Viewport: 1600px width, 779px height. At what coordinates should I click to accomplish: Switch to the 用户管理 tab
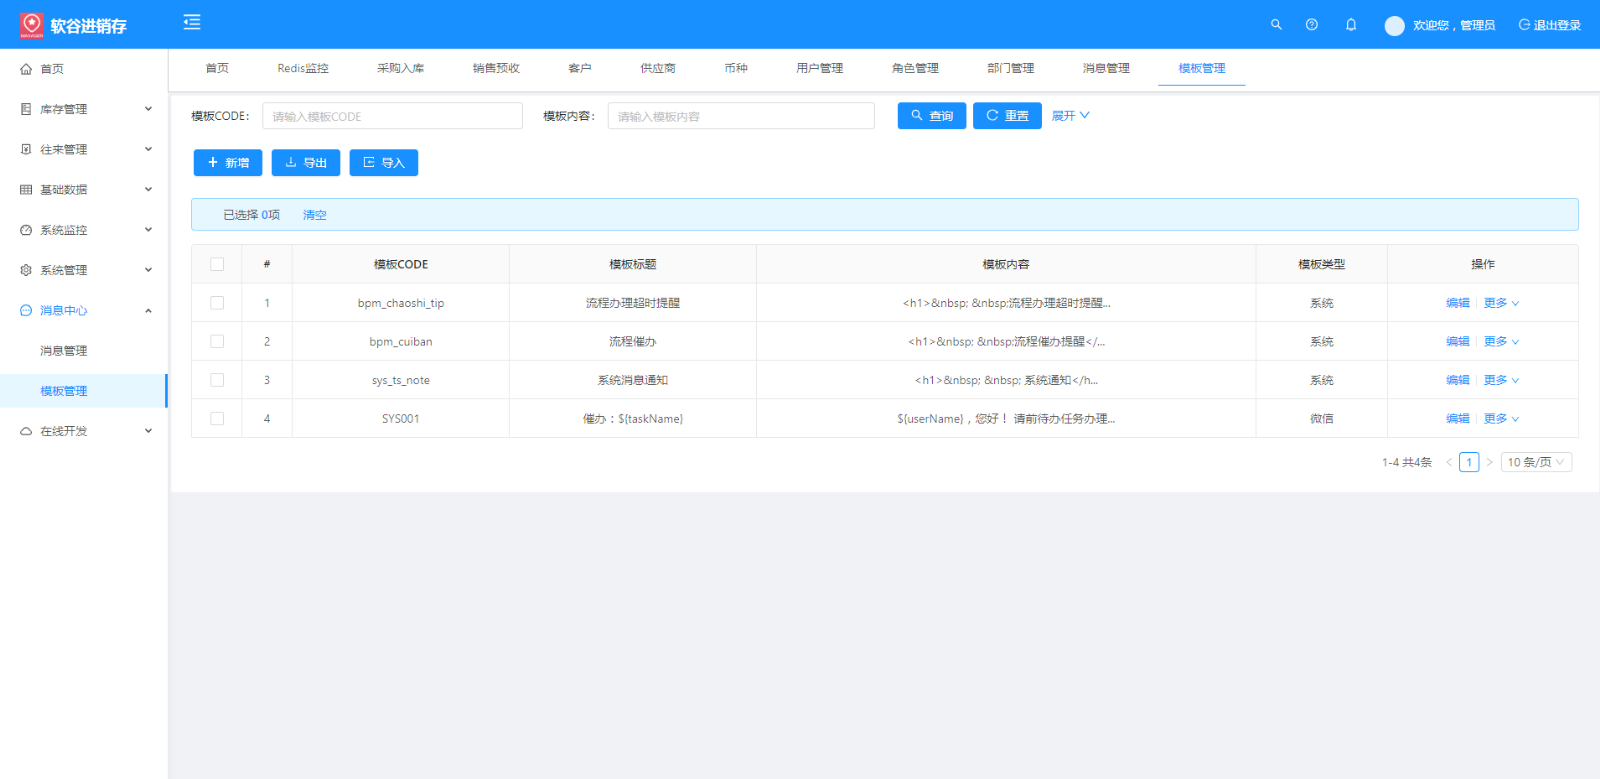pos(819,68)
